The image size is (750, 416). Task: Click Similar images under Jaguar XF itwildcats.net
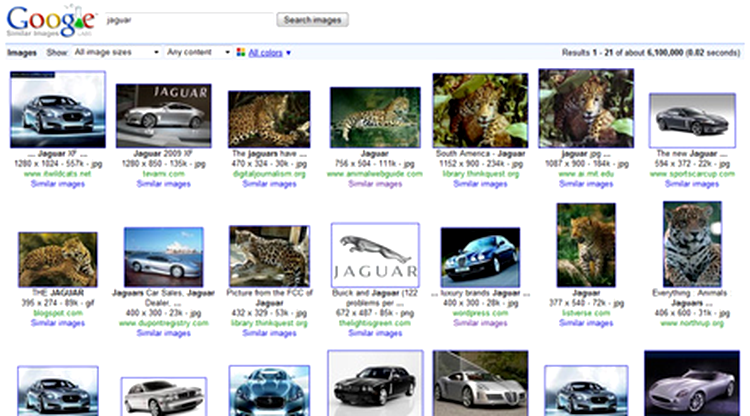click(x=58, y=184)
